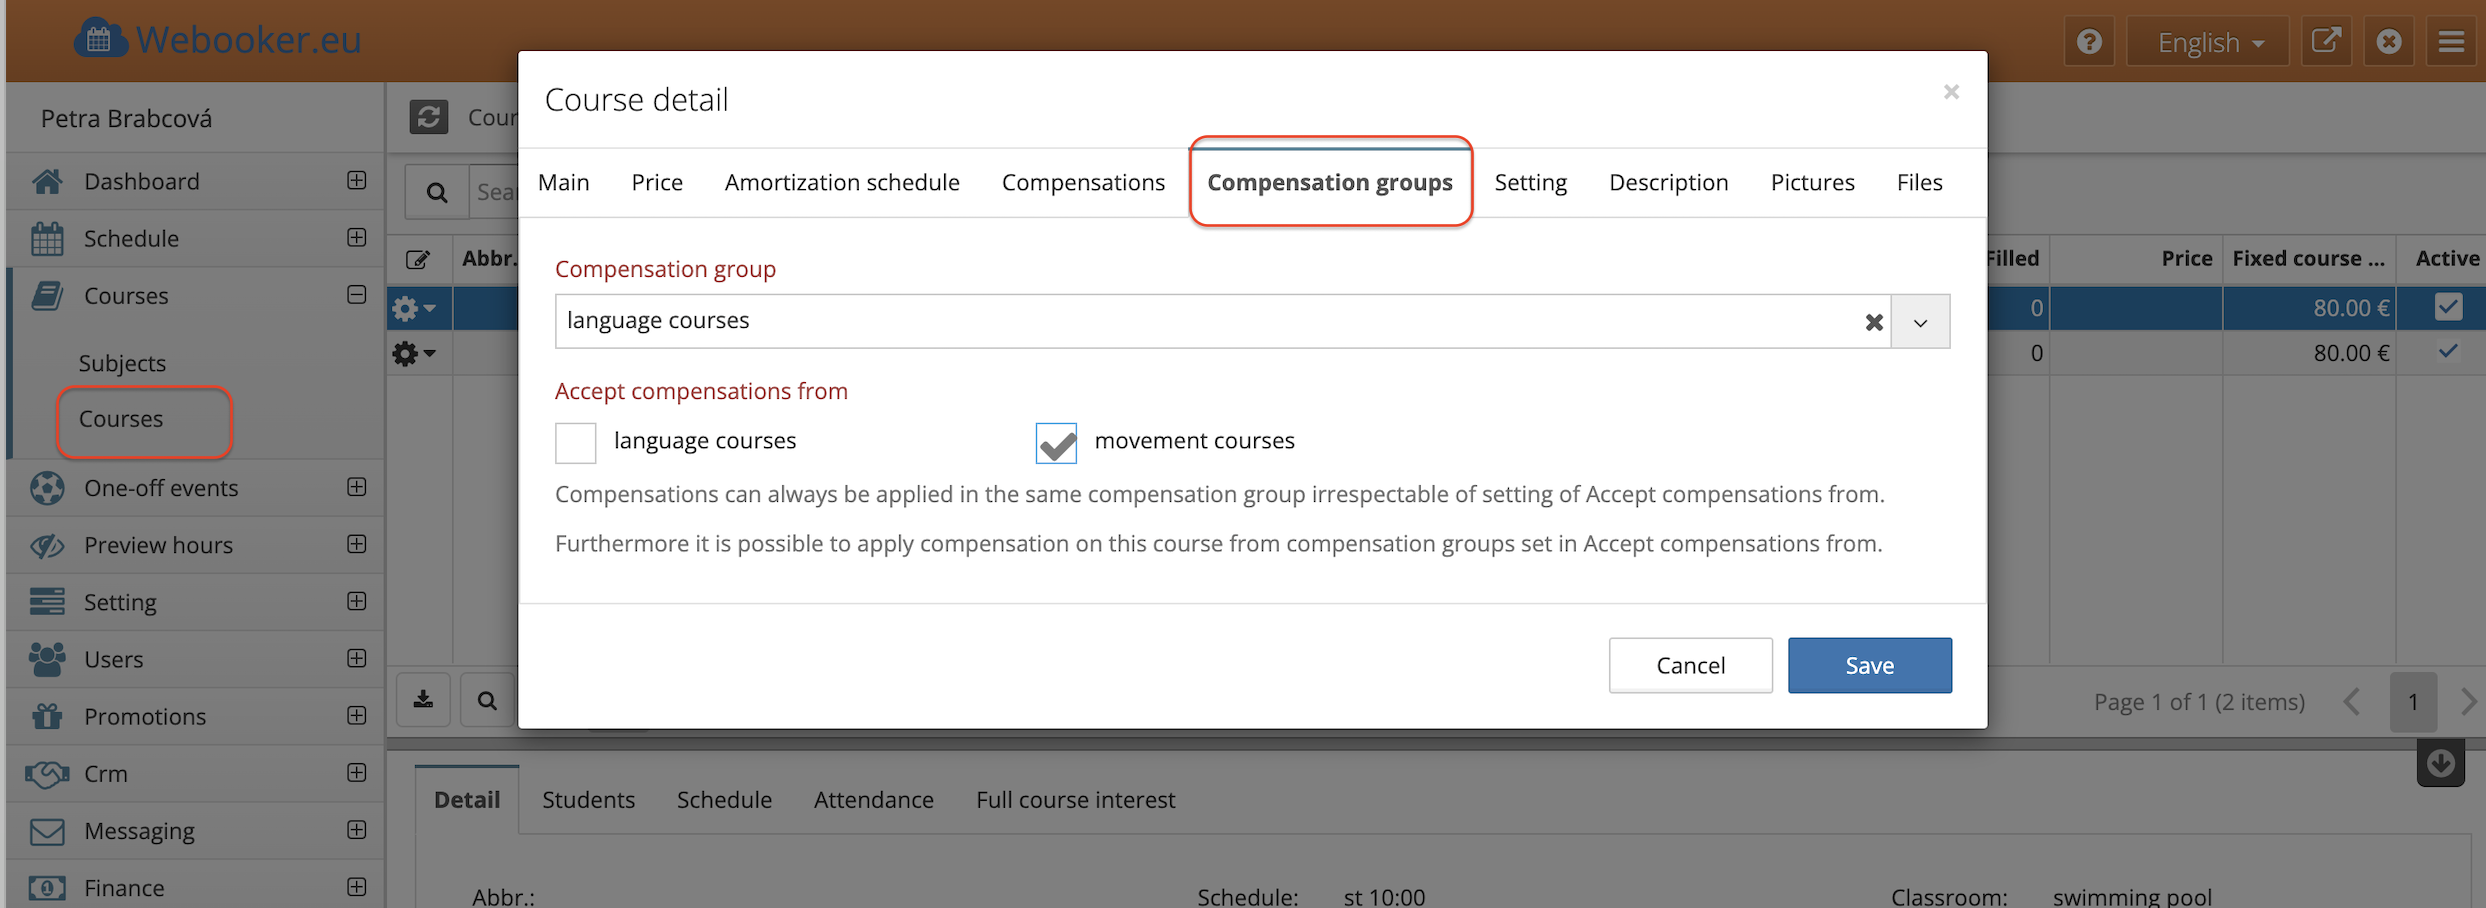Switch to the Students tab below
Viewport: 2486px width, 908px height.
tap(588, 800)
